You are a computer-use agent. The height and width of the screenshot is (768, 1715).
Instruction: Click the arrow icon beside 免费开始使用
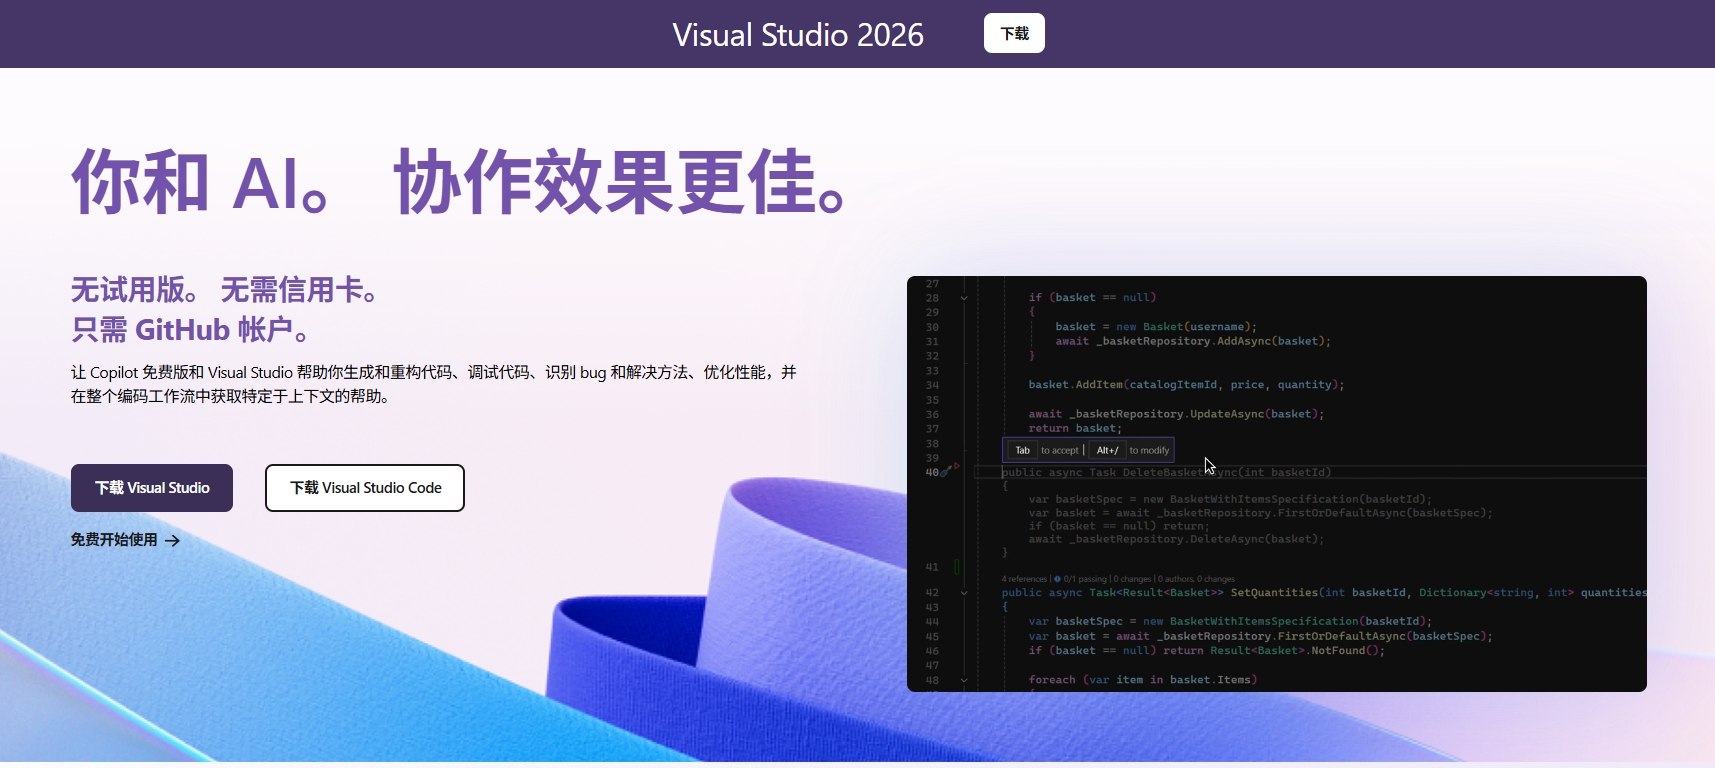click(x=172, y=541)
